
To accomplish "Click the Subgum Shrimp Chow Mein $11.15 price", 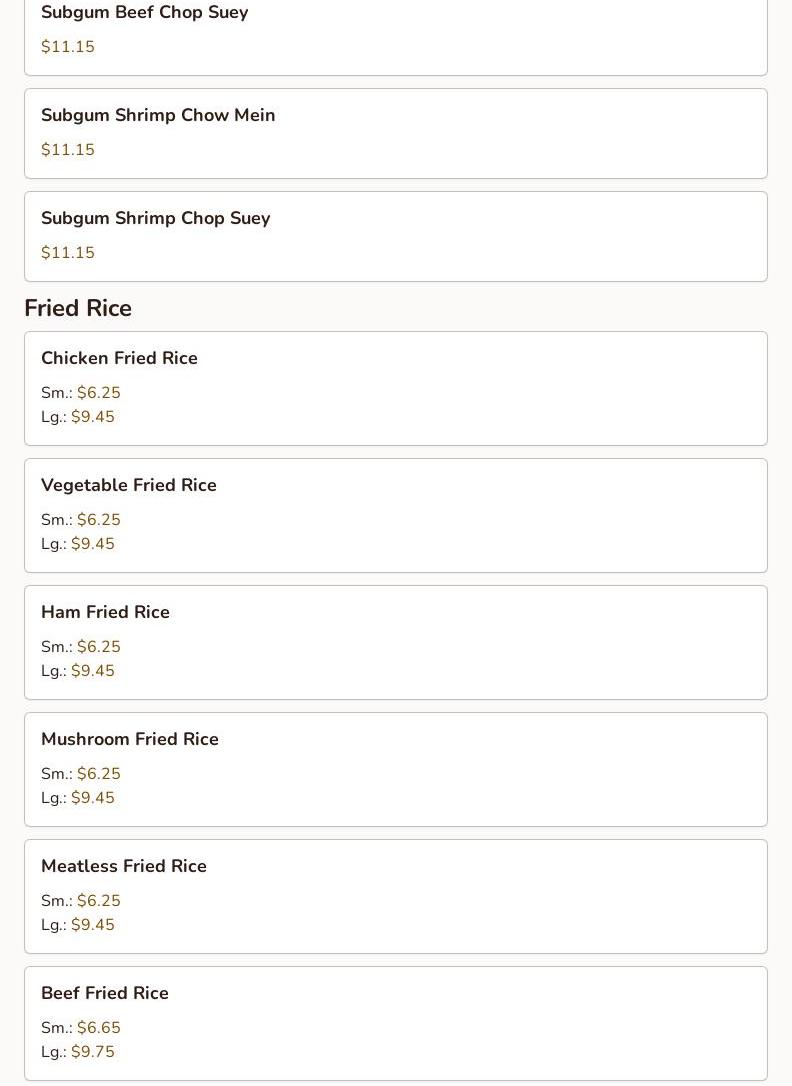I will click(x=67, y=150).
